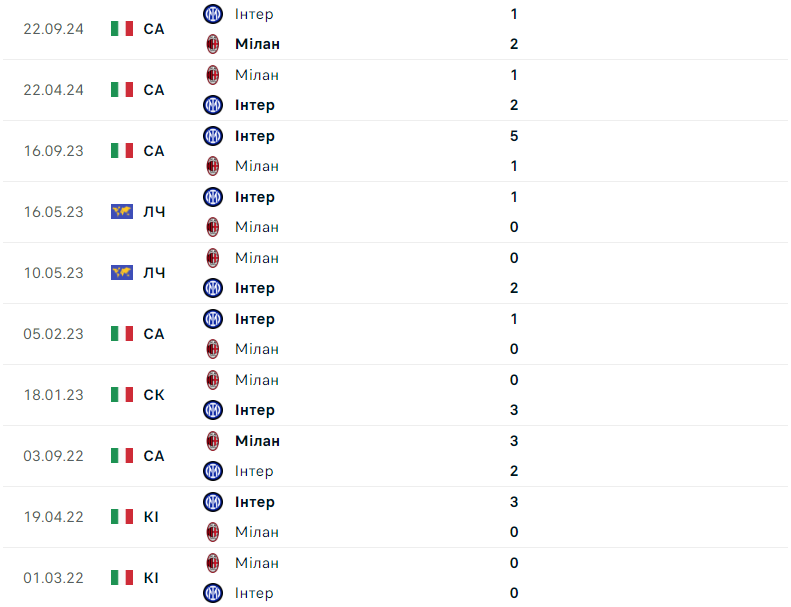Click the Inter logo in the 22.09.24 match
This screenshot has width=791, height=607.
click(212, 14)
